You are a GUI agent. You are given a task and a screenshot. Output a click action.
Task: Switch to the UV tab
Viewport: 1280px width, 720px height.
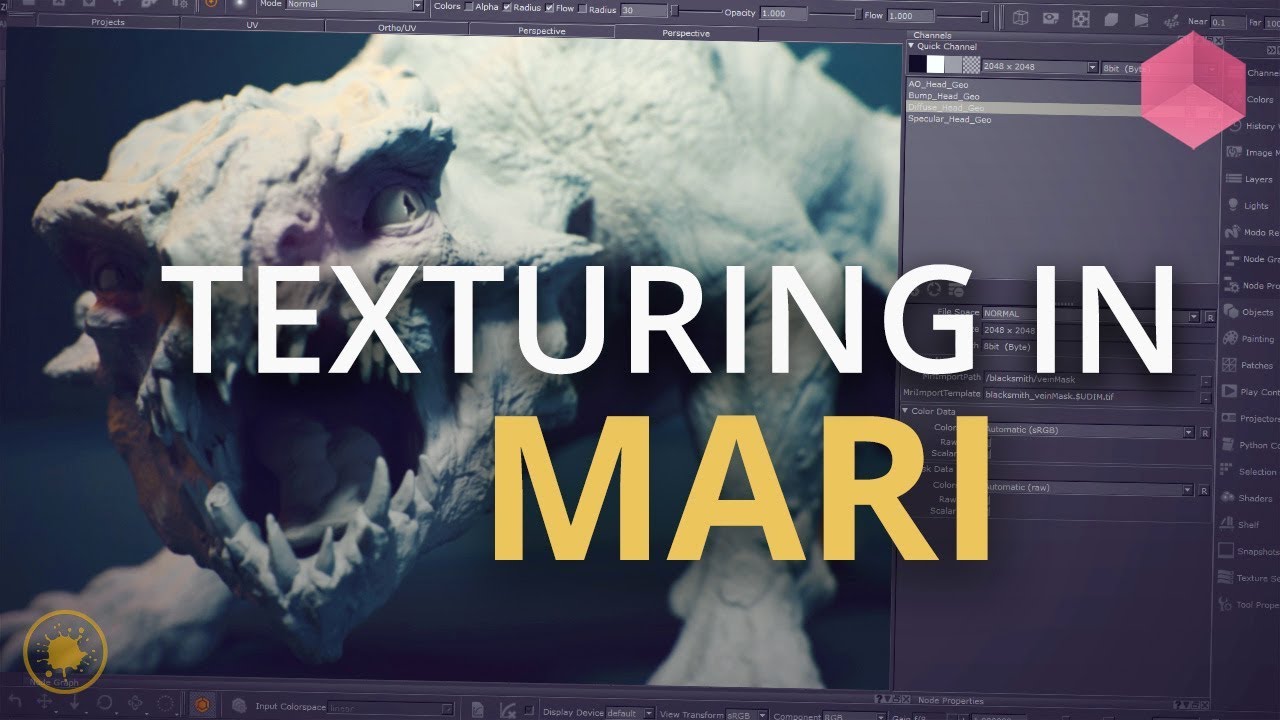pyautogui.click(x=252, y=25)
